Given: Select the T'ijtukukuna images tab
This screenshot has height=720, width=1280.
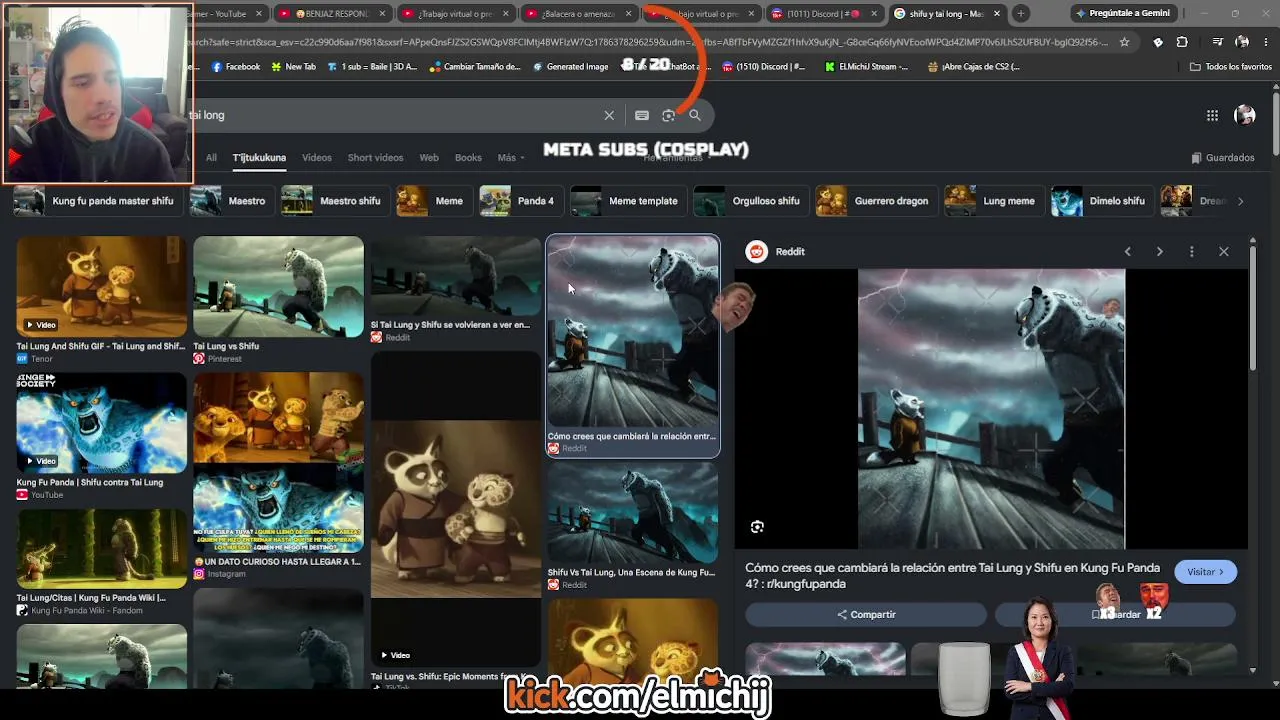Looking at the screenshot, I should pos(259,158).
